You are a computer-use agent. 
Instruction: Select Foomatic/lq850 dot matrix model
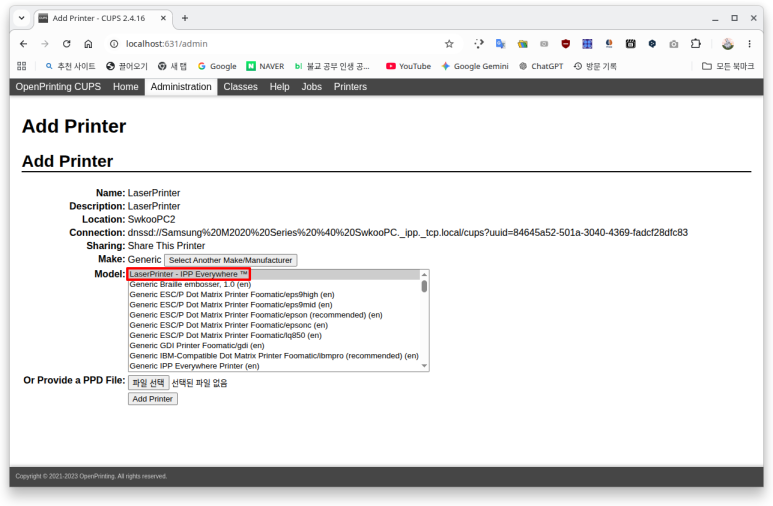pyautogui.click(x=274, y=335)
